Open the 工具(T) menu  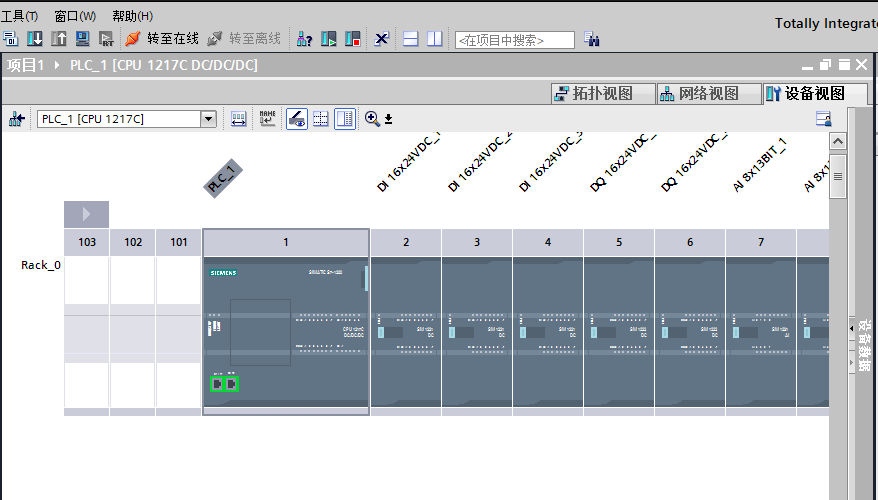coord(19,16)
